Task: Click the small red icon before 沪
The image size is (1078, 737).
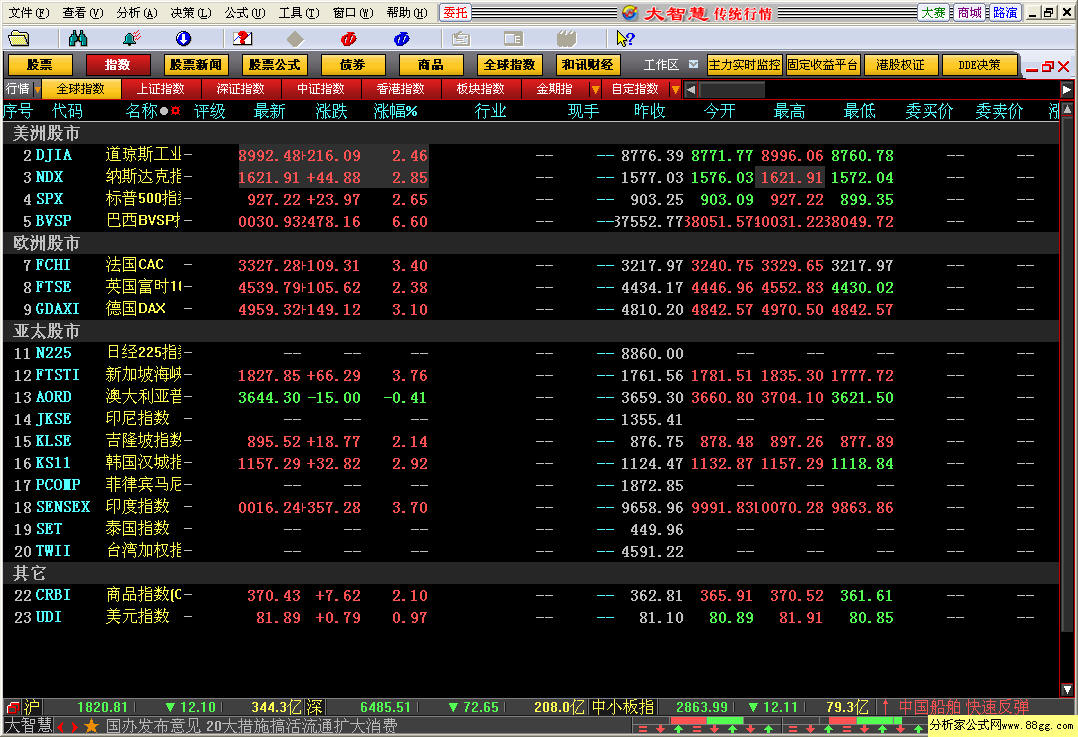Action: [12, 707]
